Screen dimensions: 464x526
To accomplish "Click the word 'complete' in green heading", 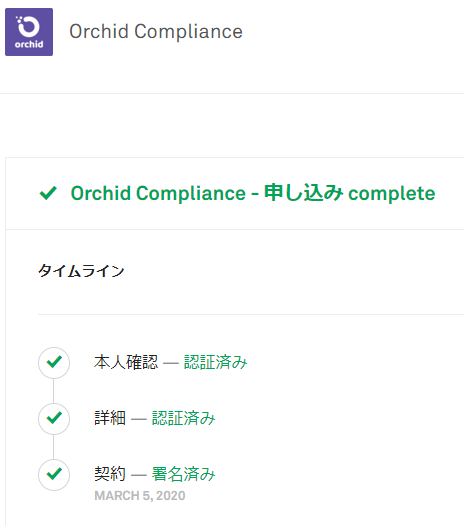I will [392, 194].
